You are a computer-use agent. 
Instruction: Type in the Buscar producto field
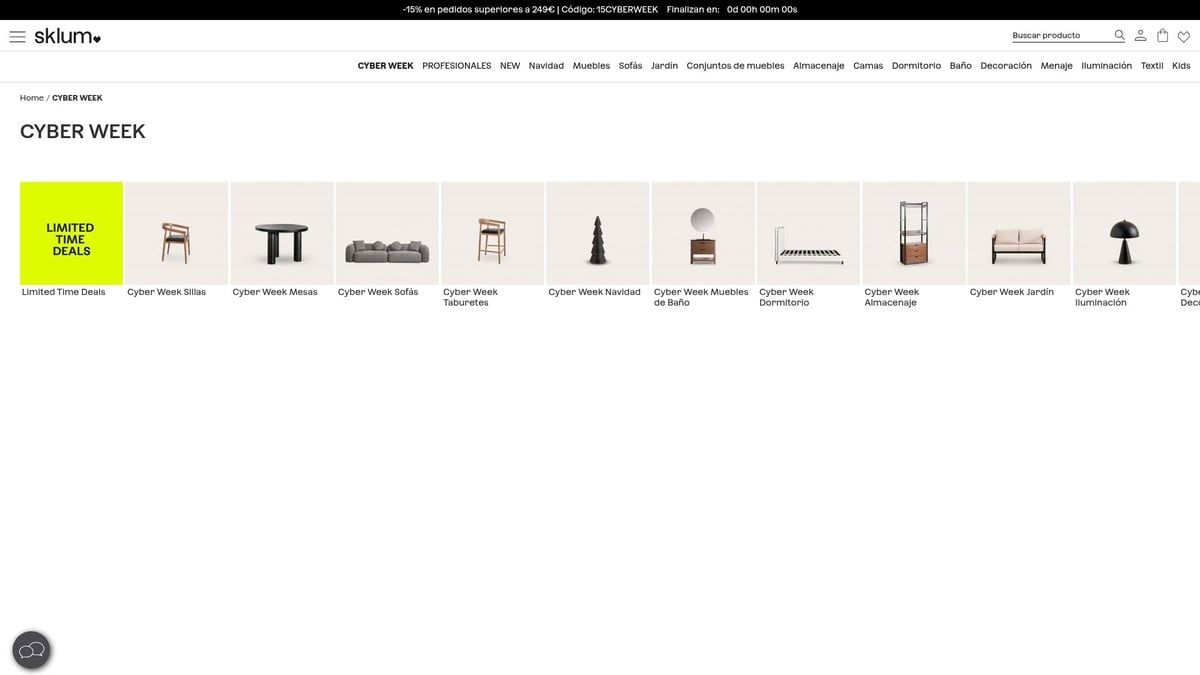pyautogui.click(x=1060, y=35)
